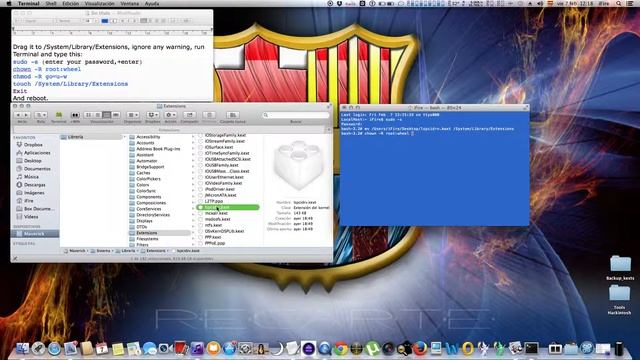Open the Ventana menu
640x360 pixels.
point(129,3)
